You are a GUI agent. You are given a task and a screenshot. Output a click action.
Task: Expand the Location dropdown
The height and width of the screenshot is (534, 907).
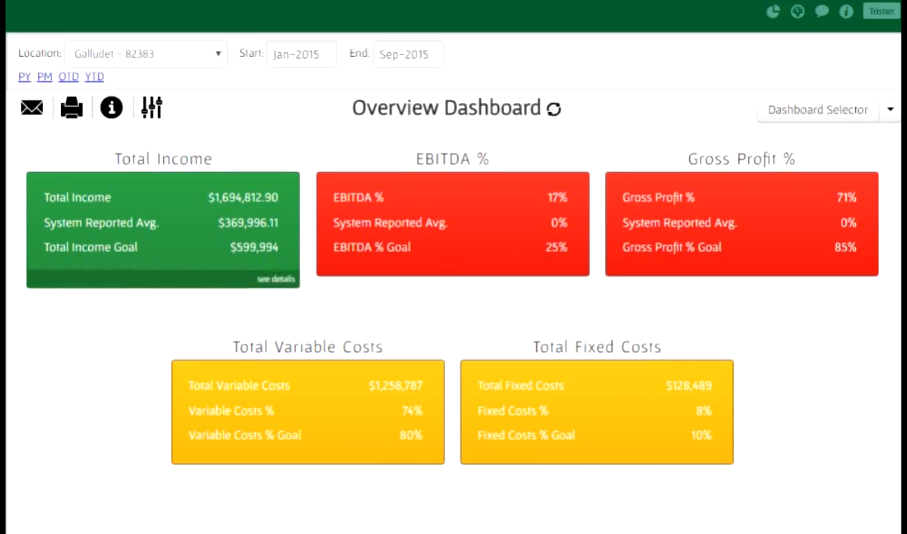[147, 54]
